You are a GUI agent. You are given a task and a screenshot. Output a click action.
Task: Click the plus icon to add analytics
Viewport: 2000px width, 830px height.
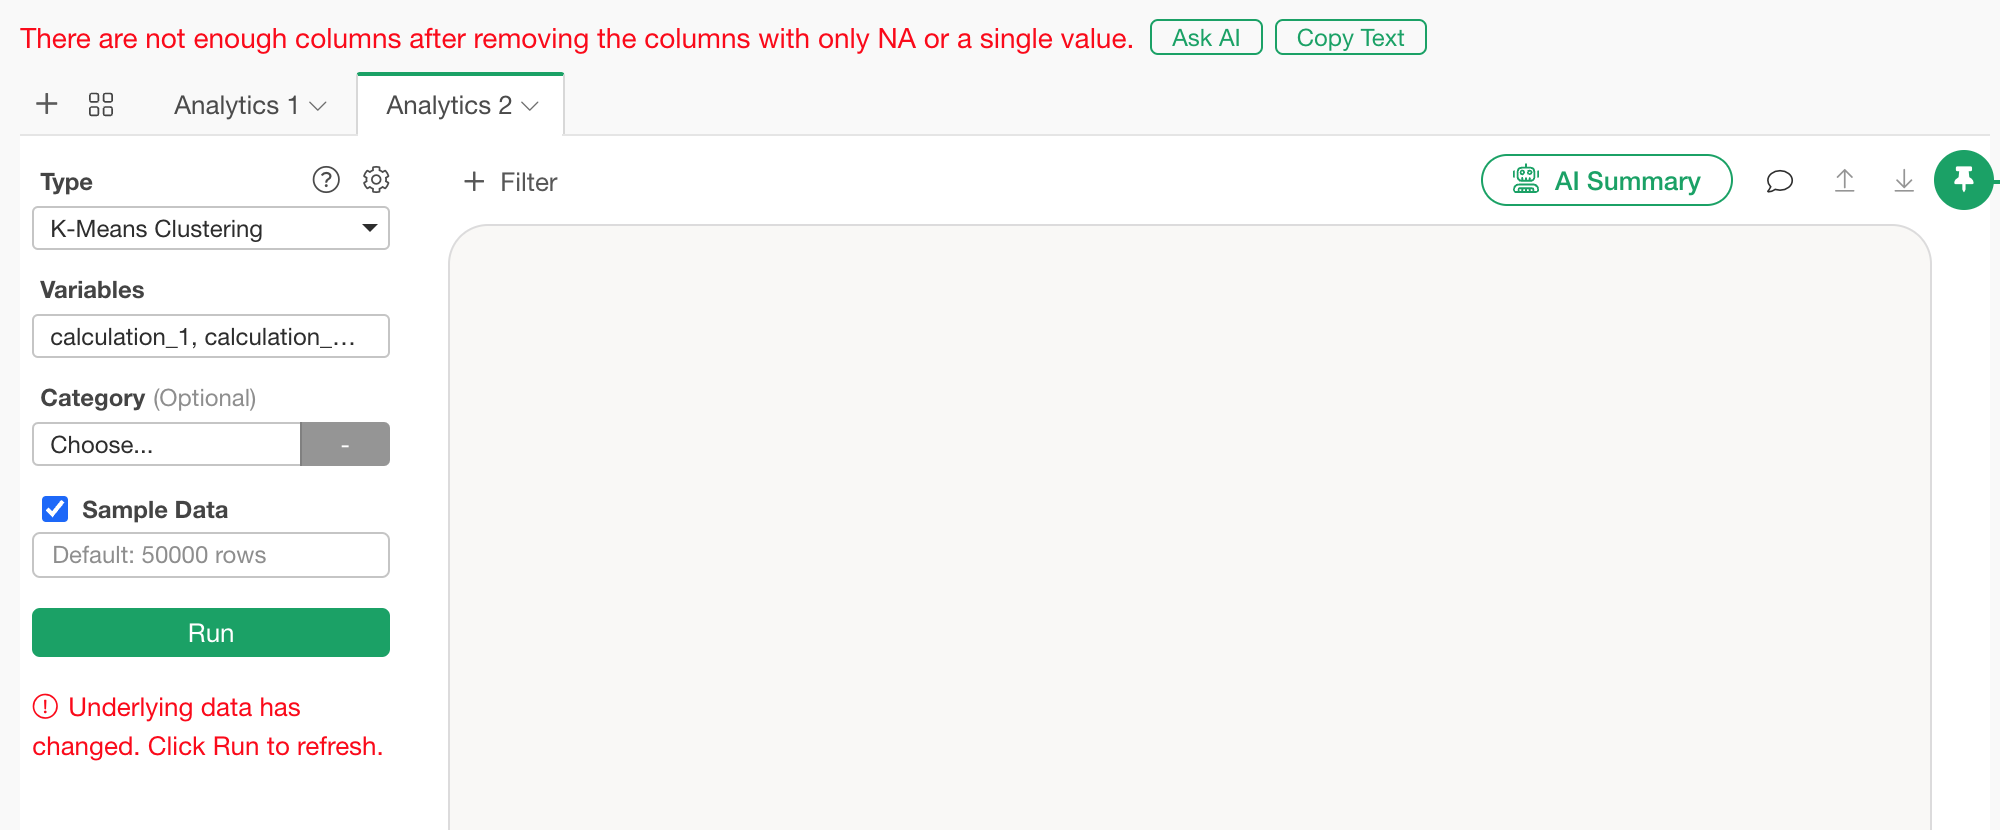[47, 104]
